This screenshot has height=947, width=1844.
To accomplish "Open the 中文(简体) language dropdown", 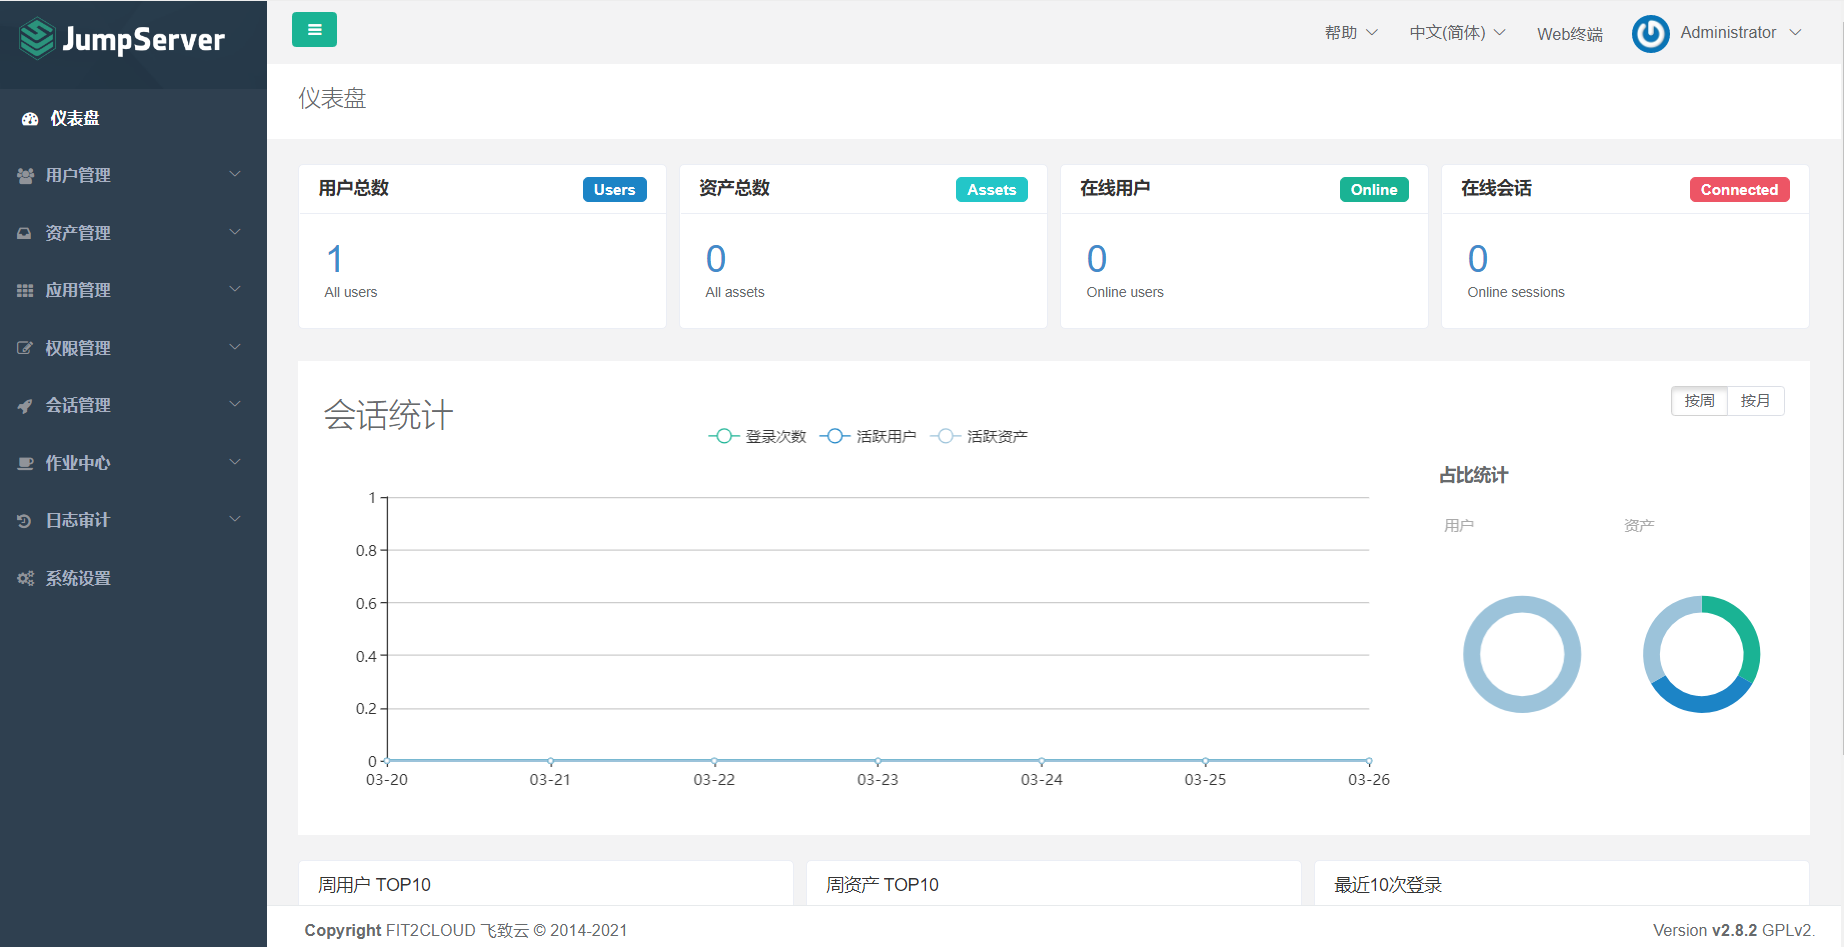I will [x=1457, y=33].
